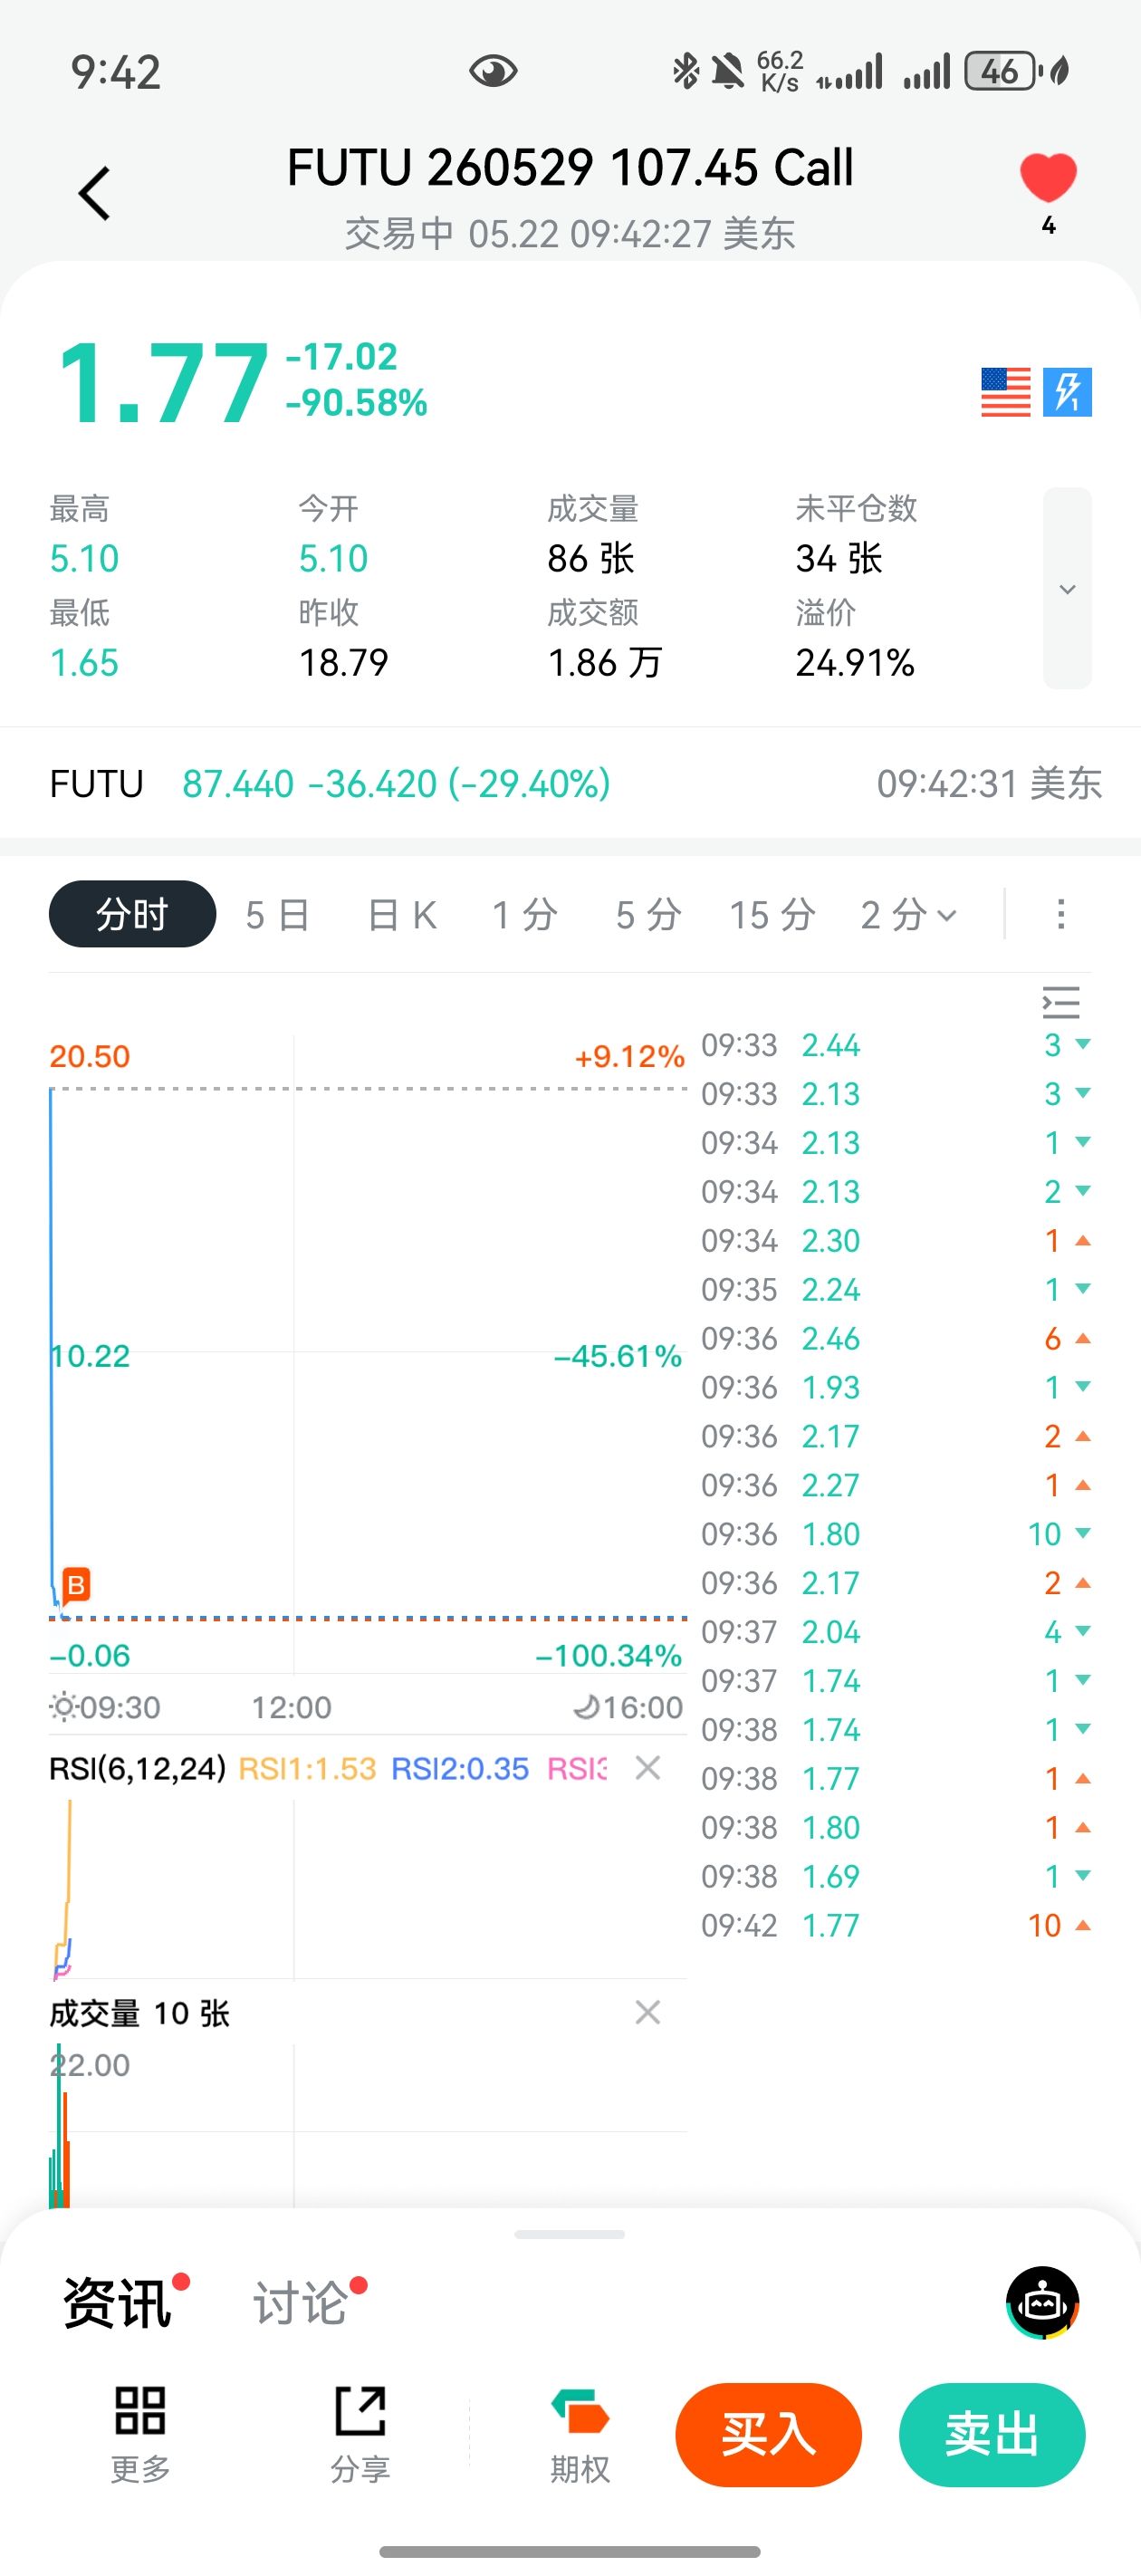
Task: Open the 期权 options chain icon
Action: (x=580, y=2434)
